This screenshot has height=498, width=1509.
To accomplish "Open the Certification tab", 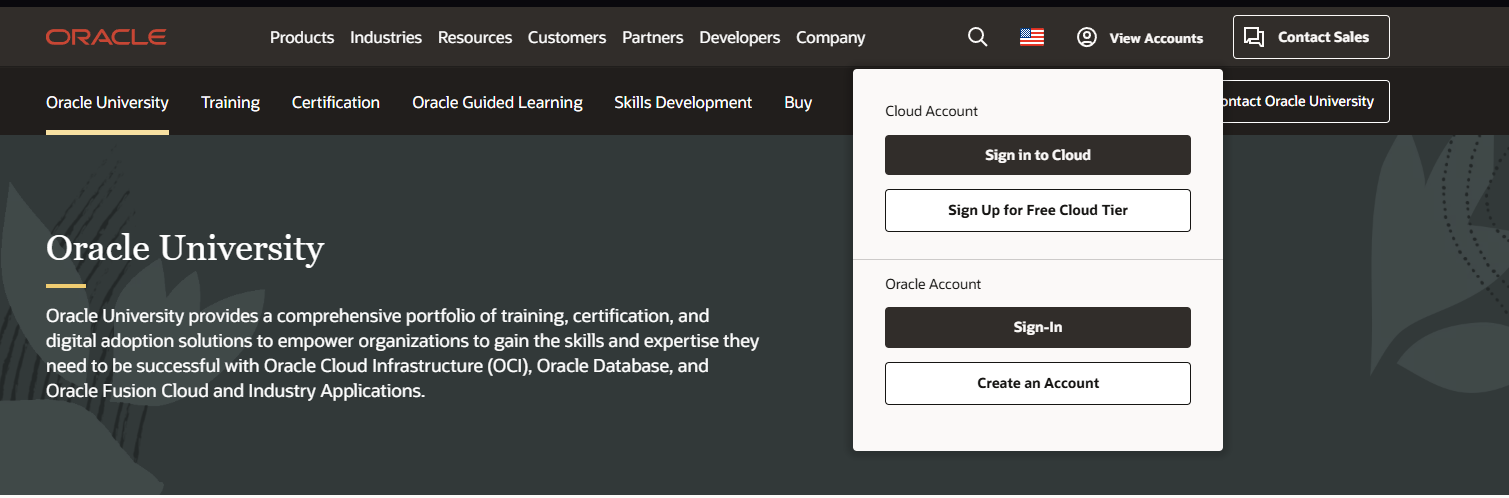I will click(x=336, y=102).
